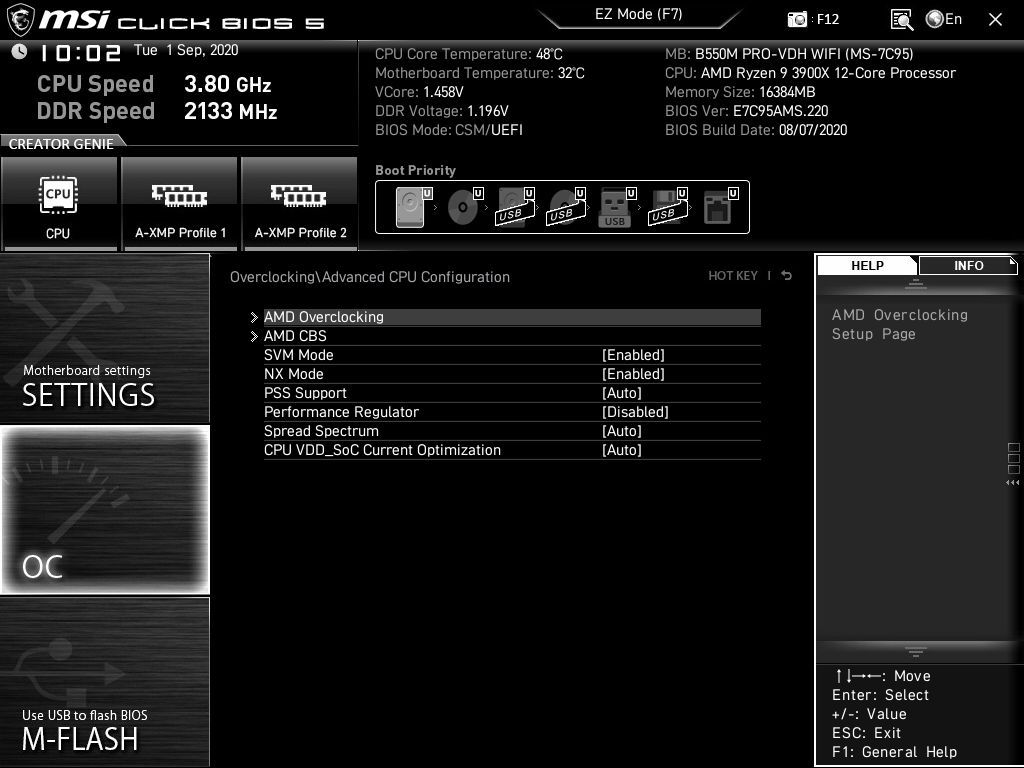
Task: Change PSS Support Auto value
Action: tap(622, 392)
